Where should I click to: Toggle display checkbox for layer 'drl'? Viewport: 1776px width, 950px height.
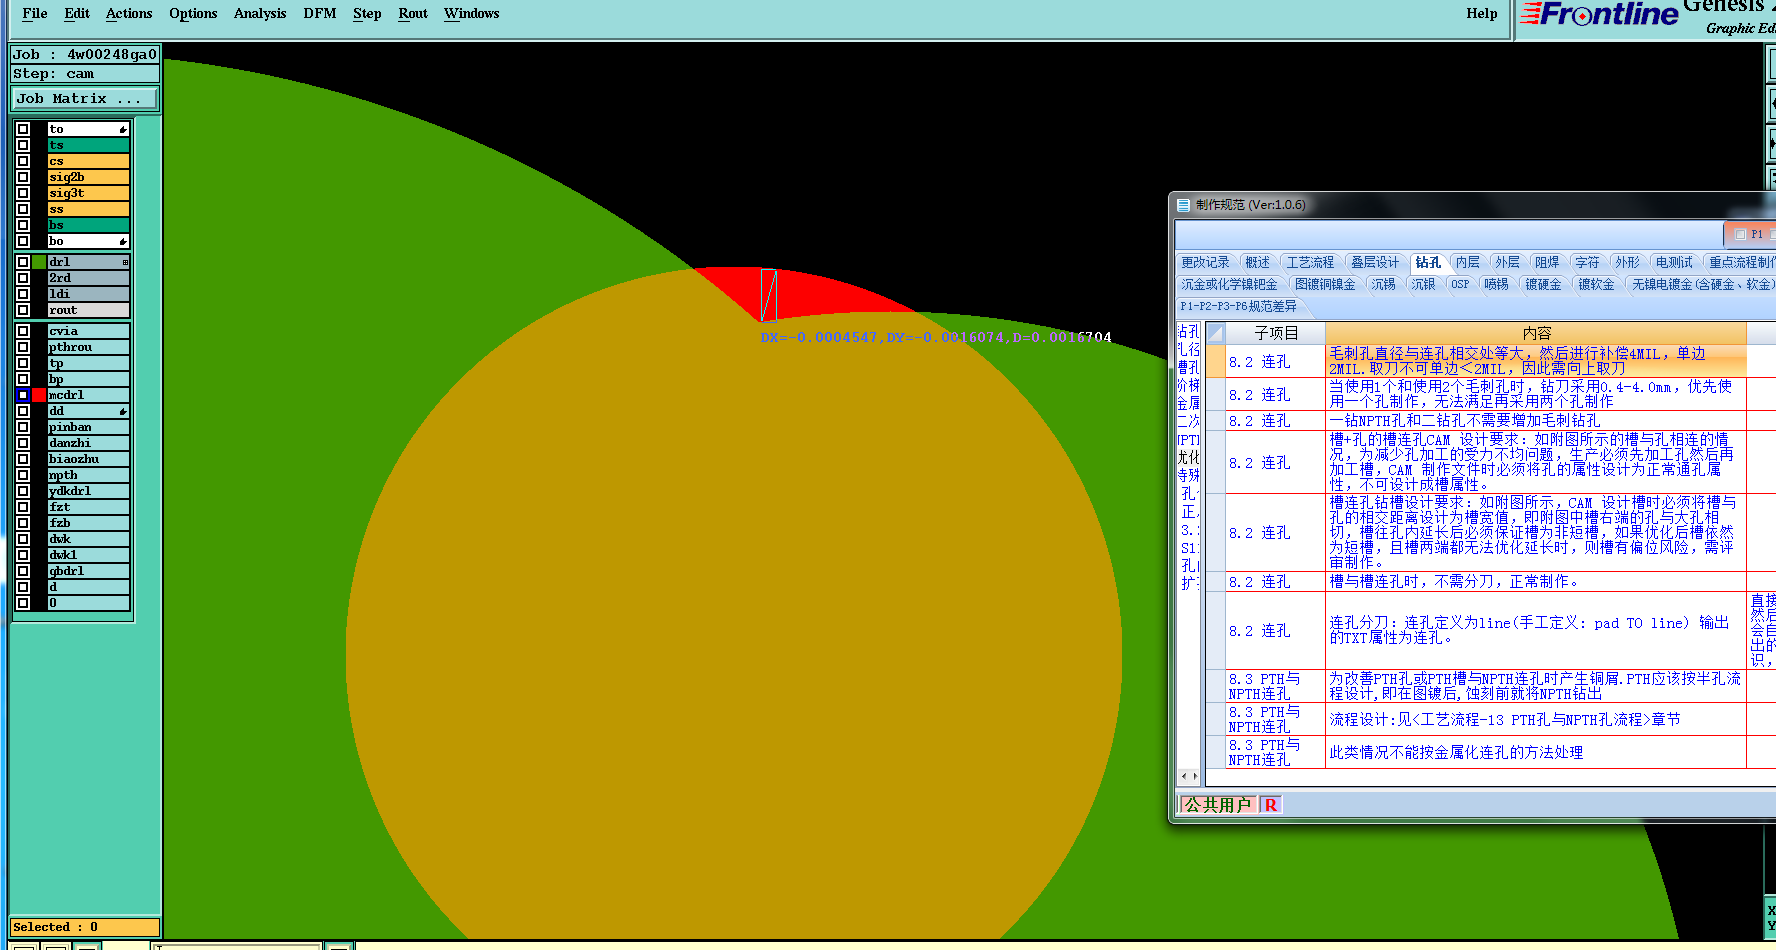tap(23, 262)
